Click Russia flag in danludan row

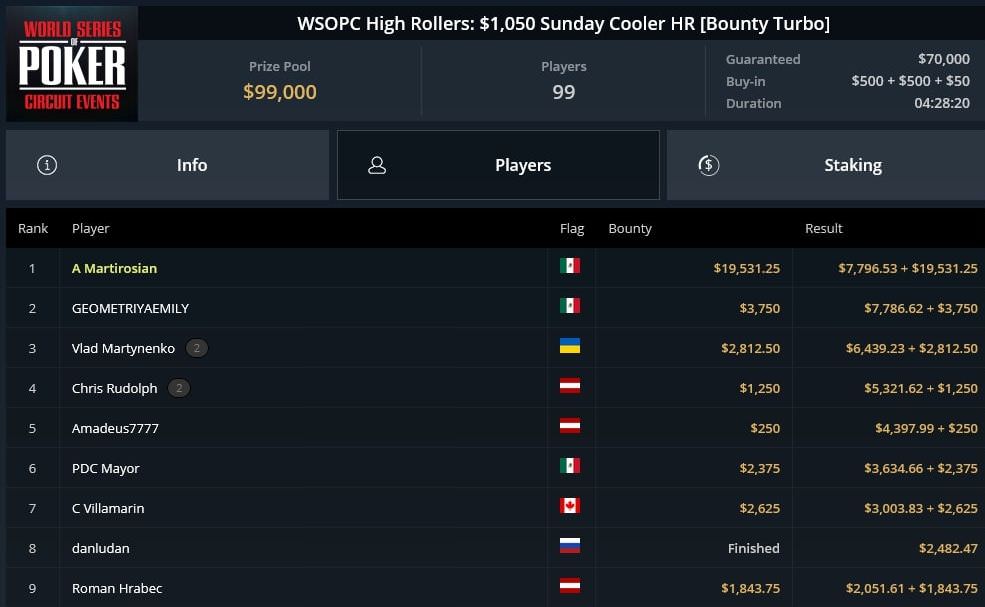(x=570, y=545)
